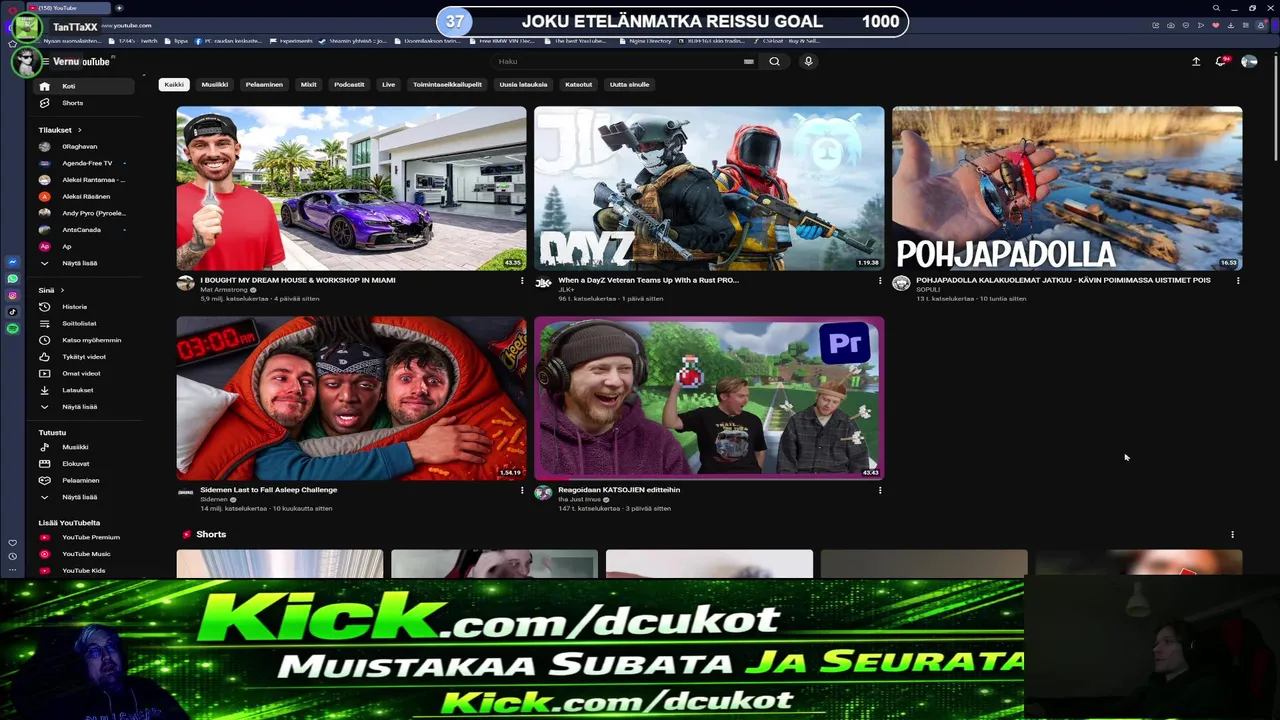
Task: Open YouTube Music link
Action: coord(85,554)
